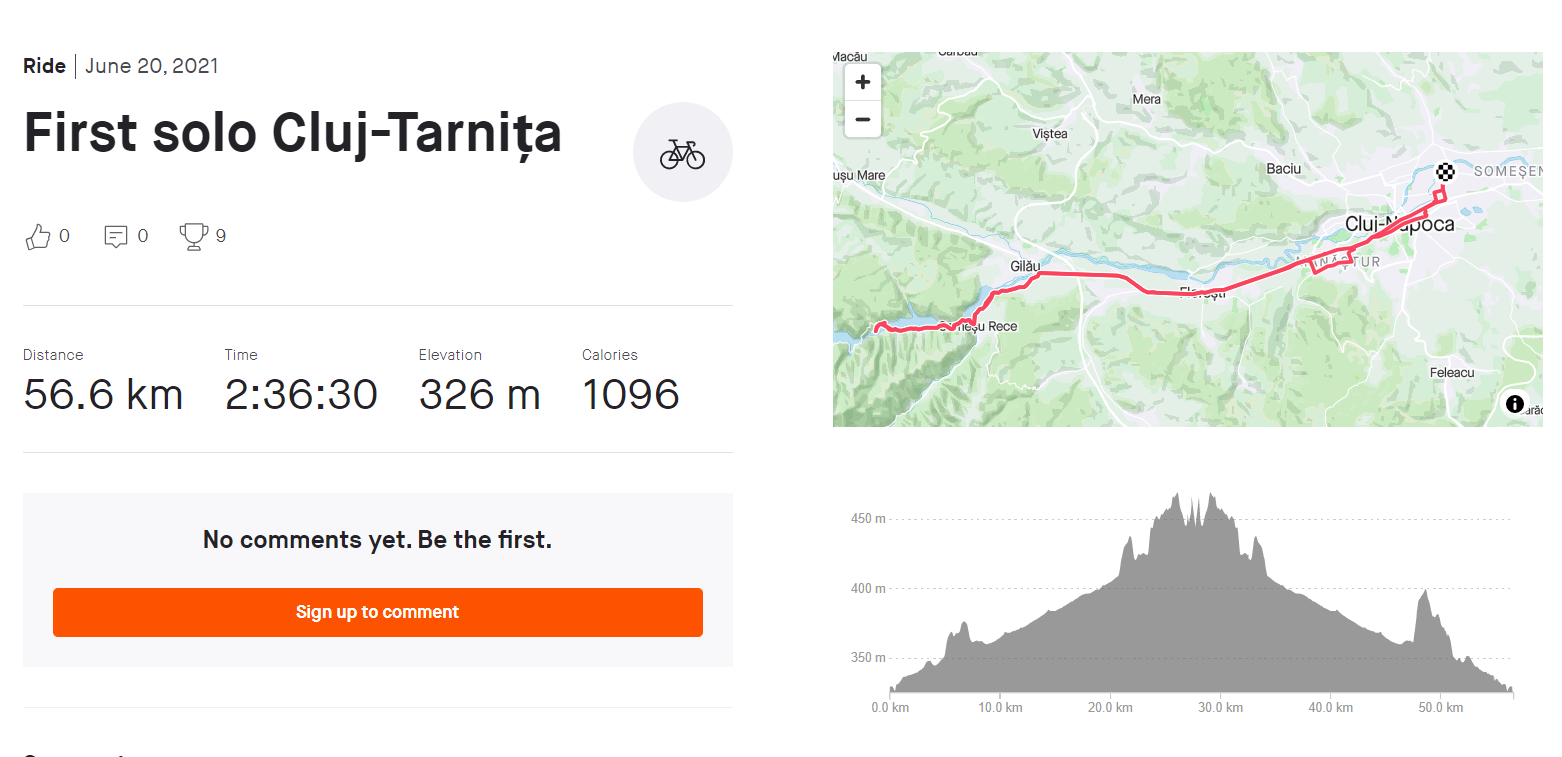Viewport: 1562px width, 757px height.
Task: Click the 56.6 km distance stat
Action: pyautogui.click(x=103, y=395)
